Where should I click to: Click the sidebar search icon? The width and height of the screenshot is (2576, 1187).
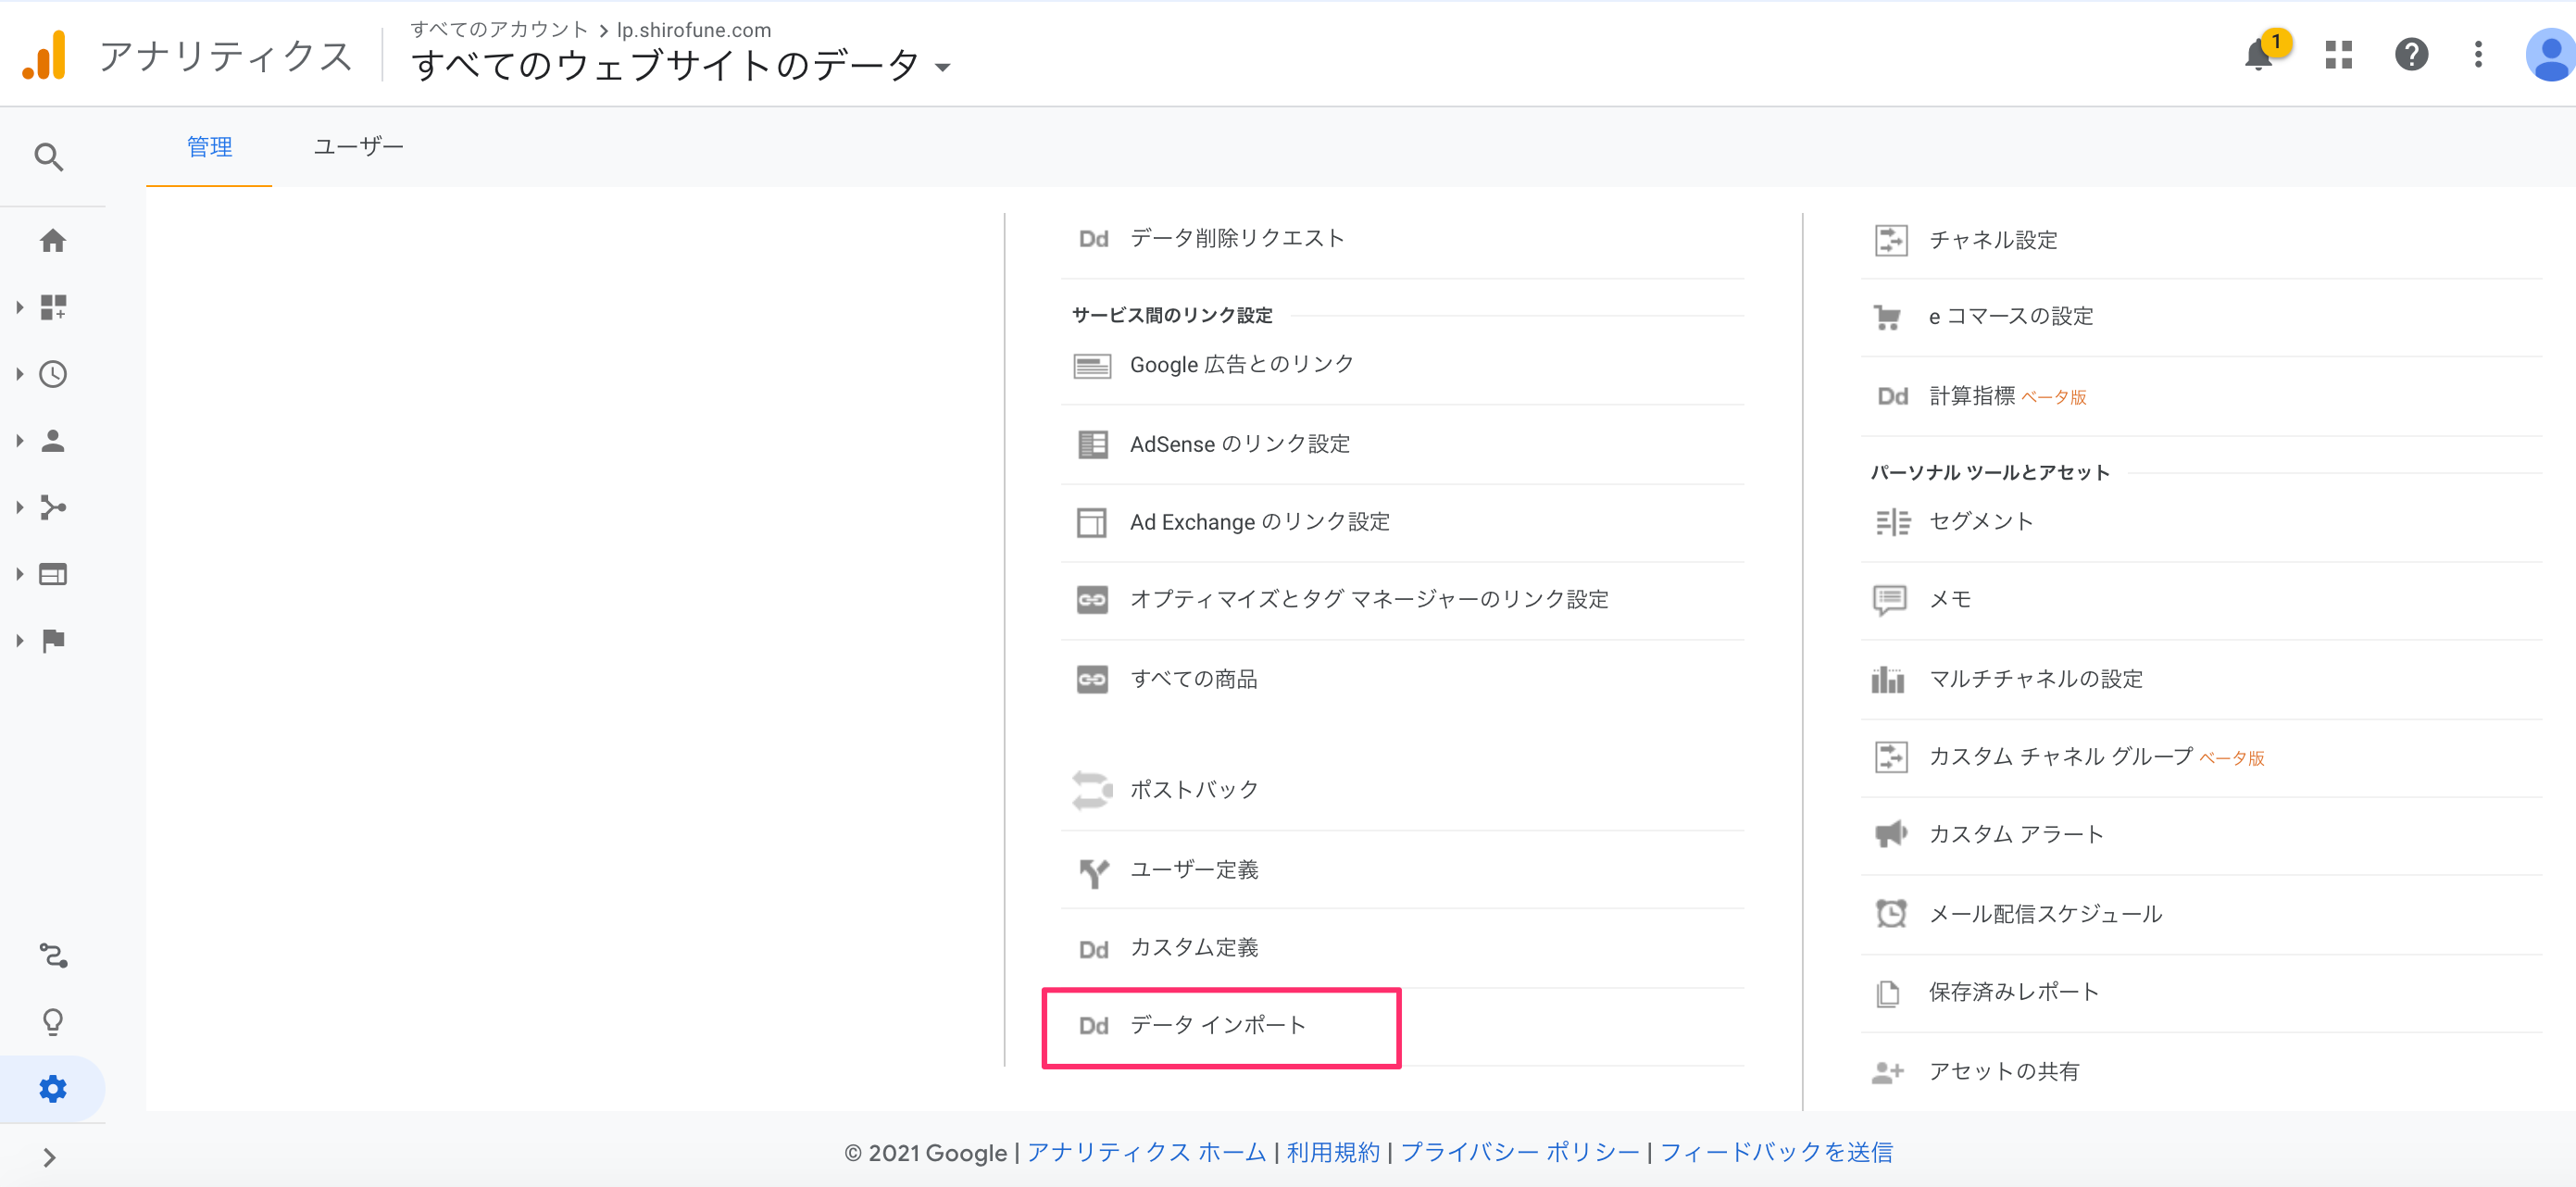pyautogui.click(x=49, y=157)
